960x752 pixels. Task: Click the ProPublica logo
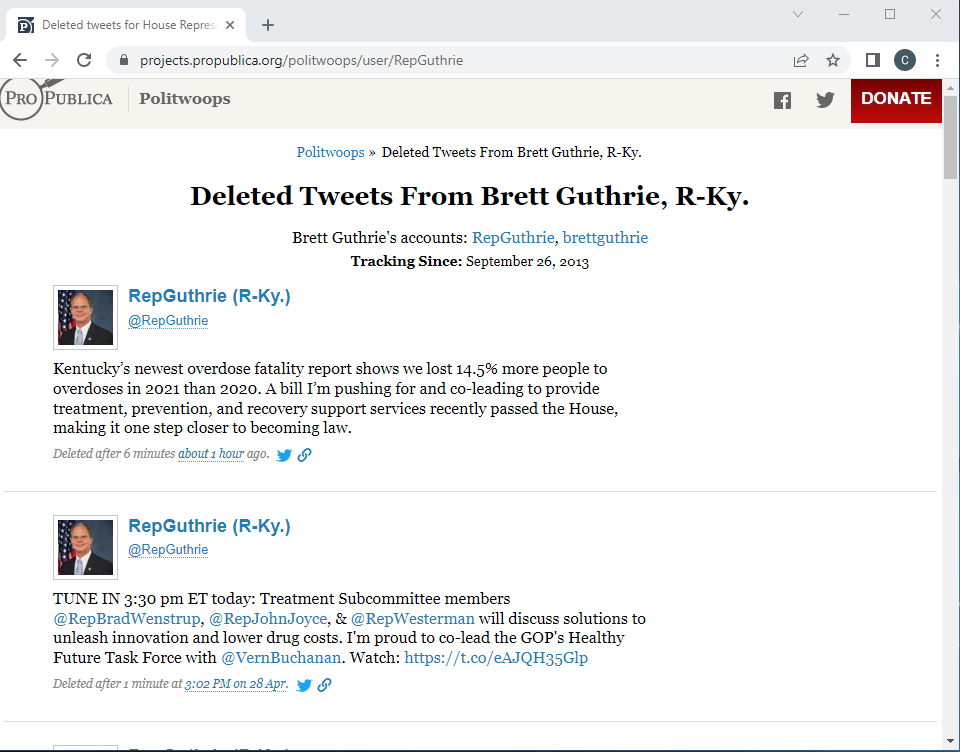click(x=57, y=99)
